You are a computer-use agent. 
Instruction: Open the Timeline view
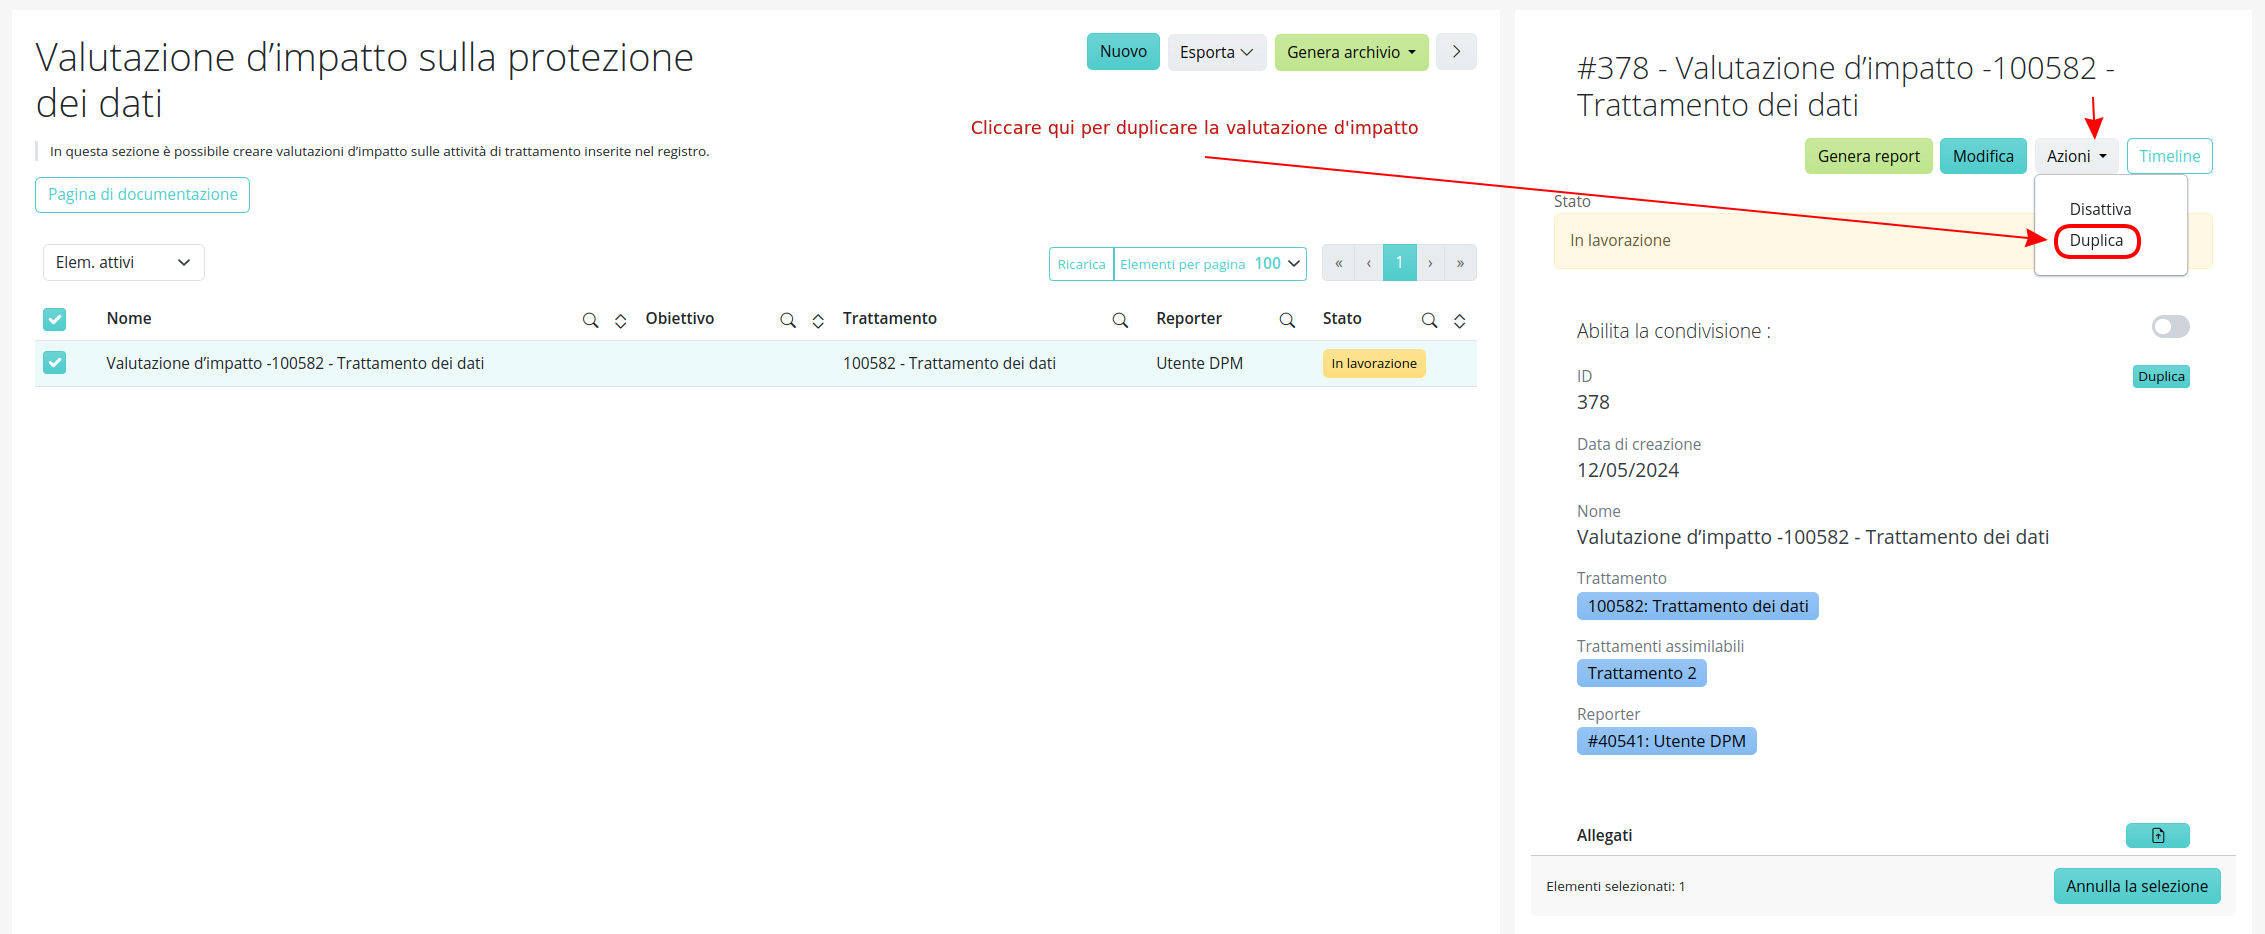point(2169,156)
